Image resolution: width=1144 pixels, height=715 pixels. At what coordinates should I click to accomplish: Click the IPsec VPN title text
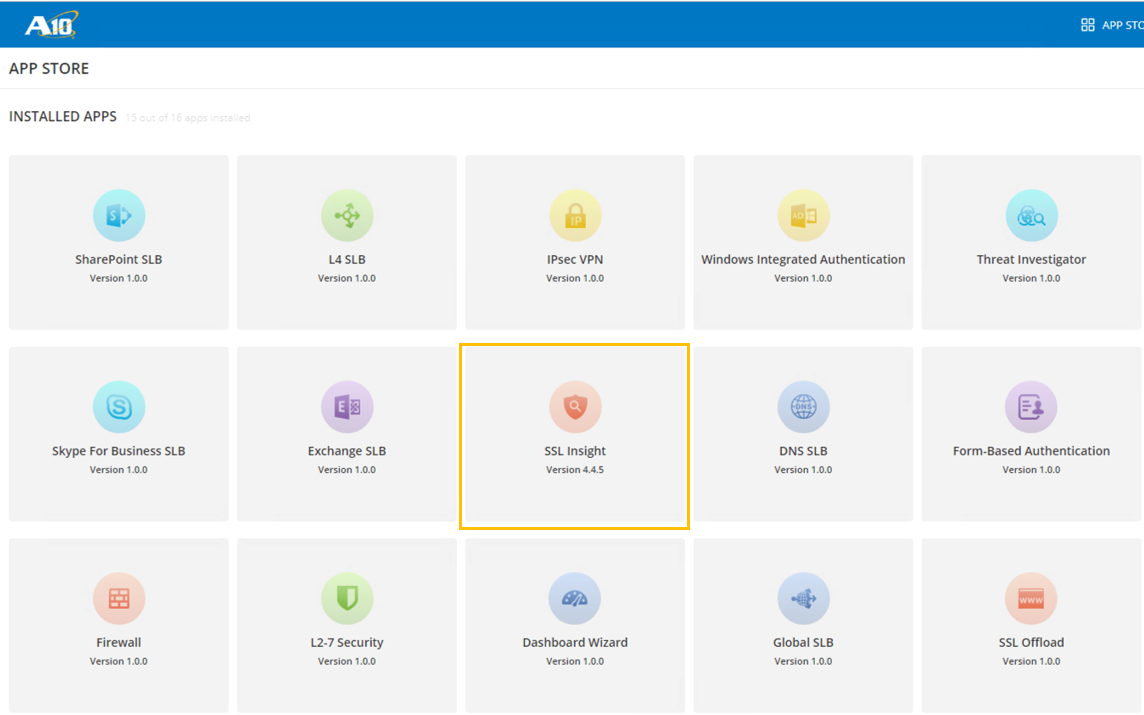pos(575,259)
